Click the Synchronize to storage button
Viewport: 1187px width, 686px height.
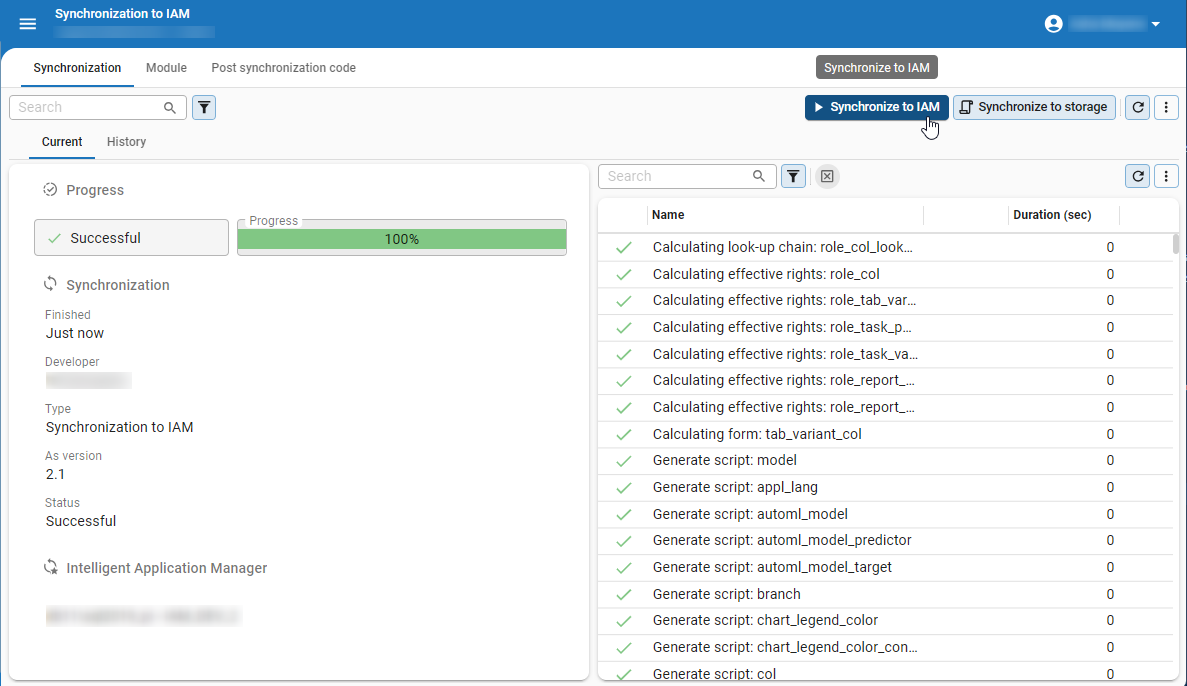1034,107
